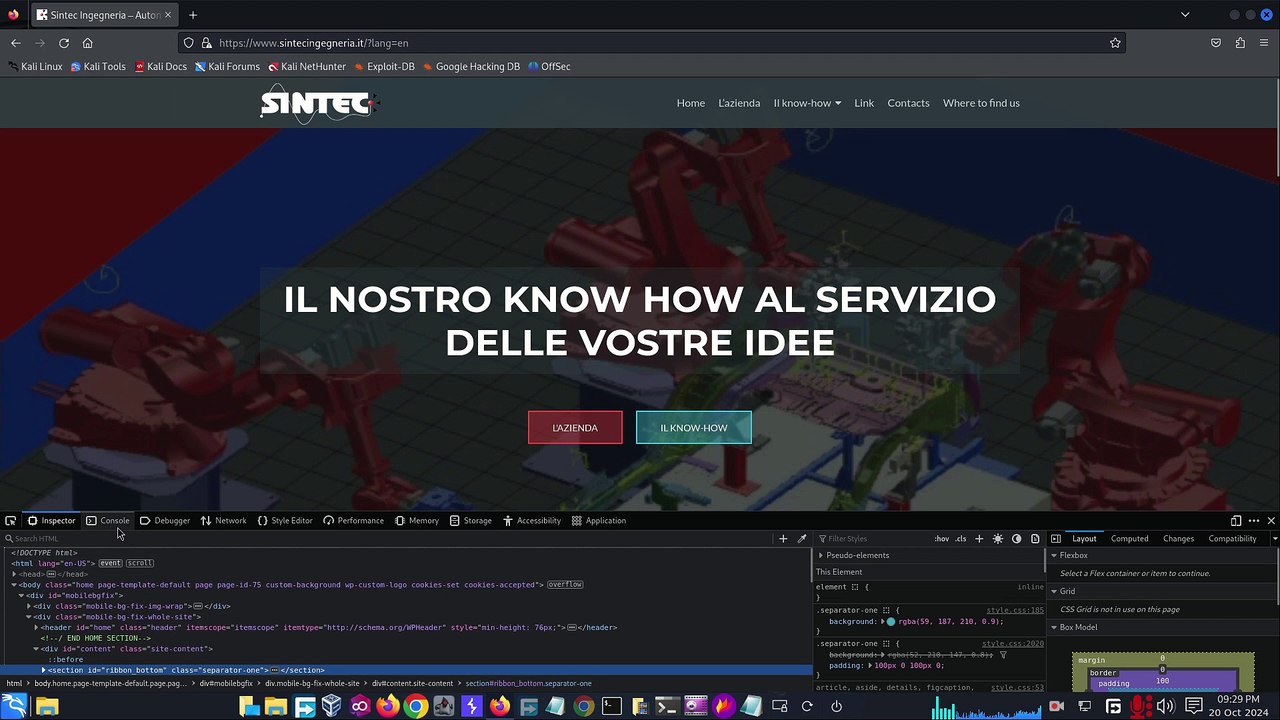Screen dimensions: 1280x720
Task: Toggle print media simulation icon
Action: (1035, 539)
